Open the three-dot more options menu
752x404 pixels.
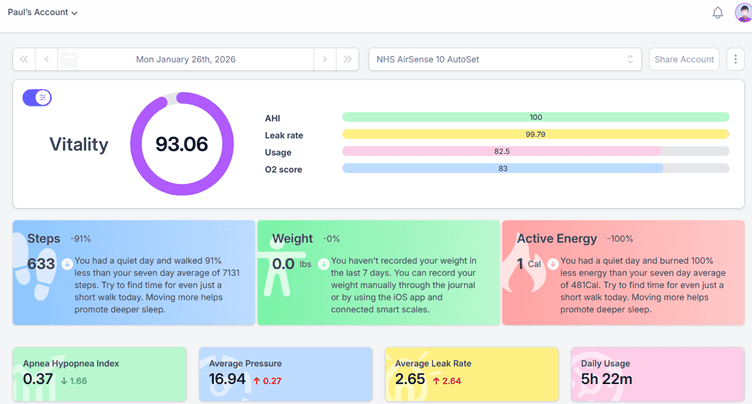click(736, 59)
